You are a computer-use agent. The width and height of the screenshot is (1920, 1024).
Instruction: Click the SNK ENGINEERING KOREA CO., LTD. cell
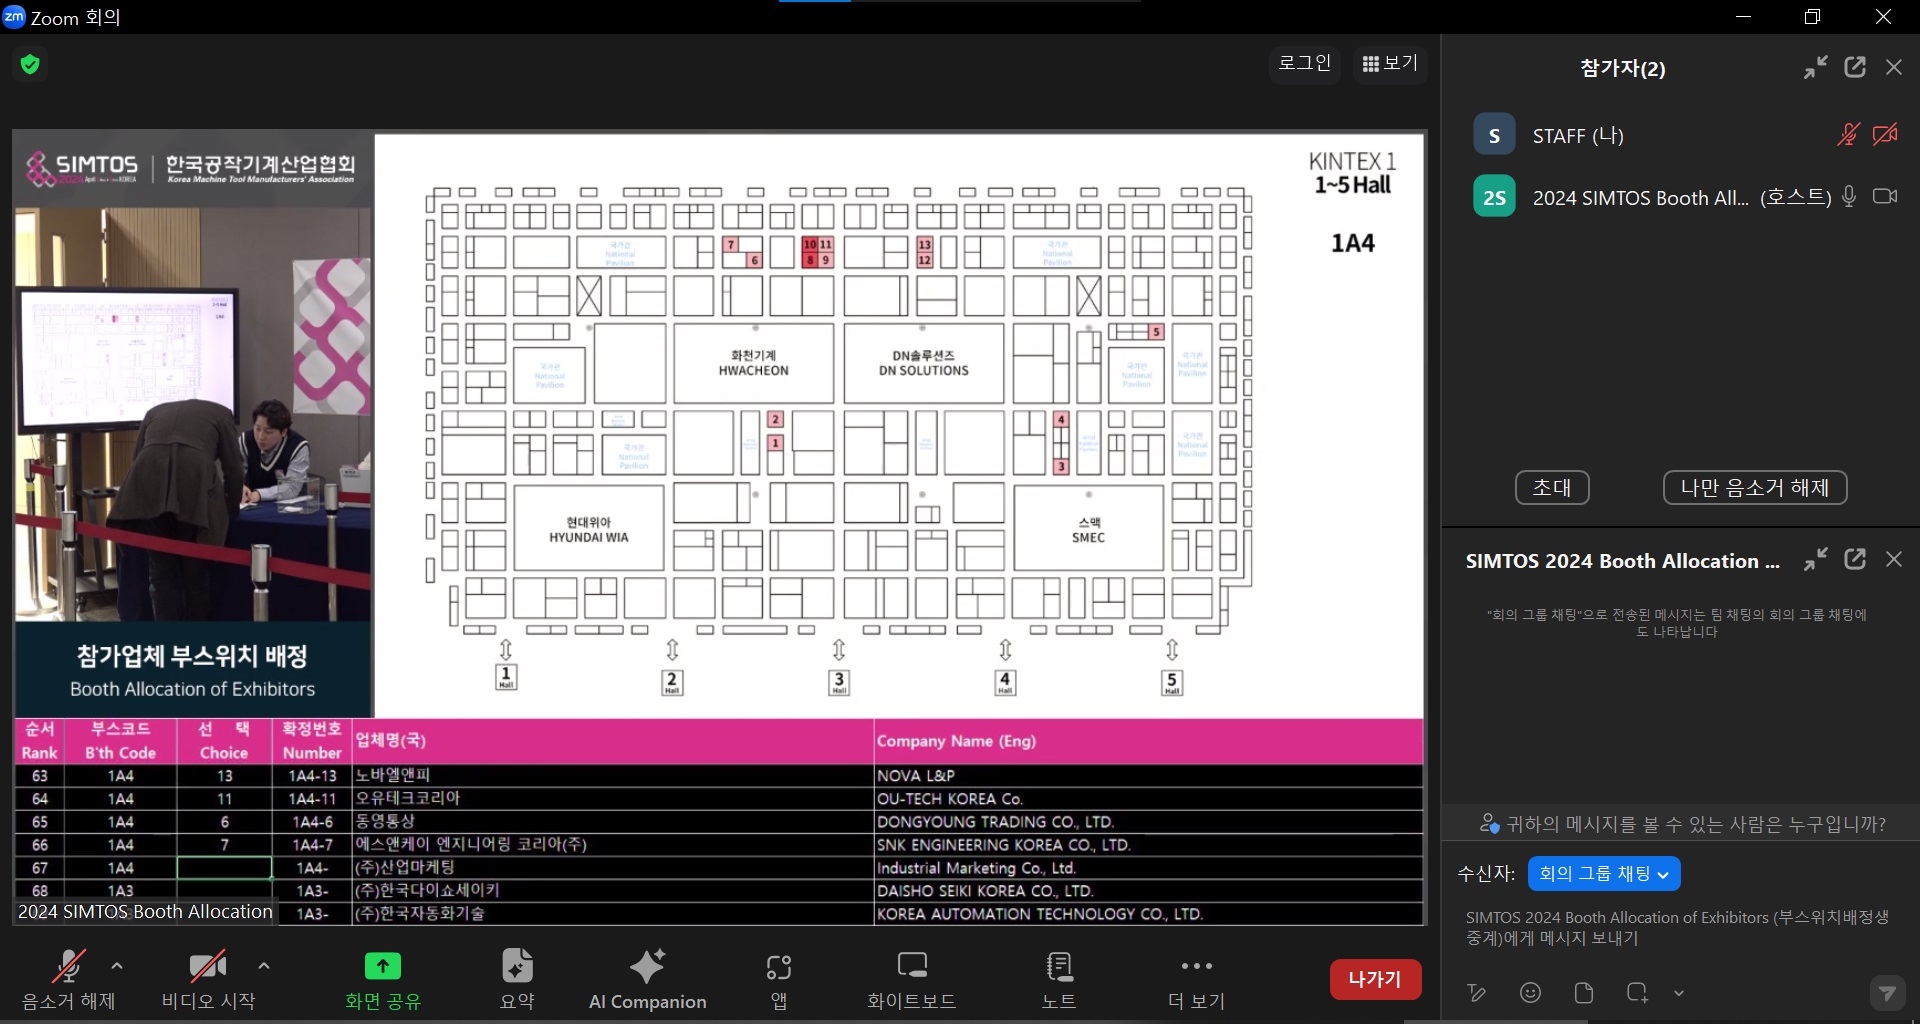[x=1148, y=845]
